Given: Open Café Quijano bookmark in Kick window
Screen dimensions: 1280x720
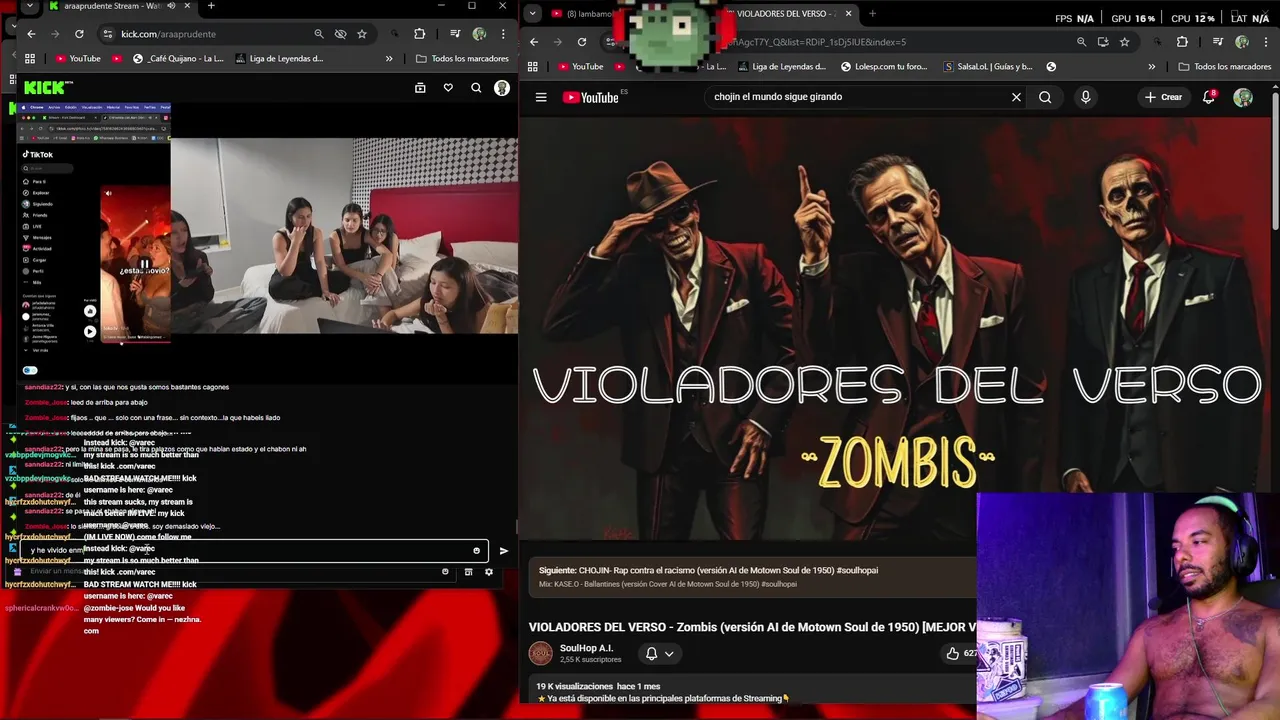Looking at the screenshot, I should click(178, 58).
